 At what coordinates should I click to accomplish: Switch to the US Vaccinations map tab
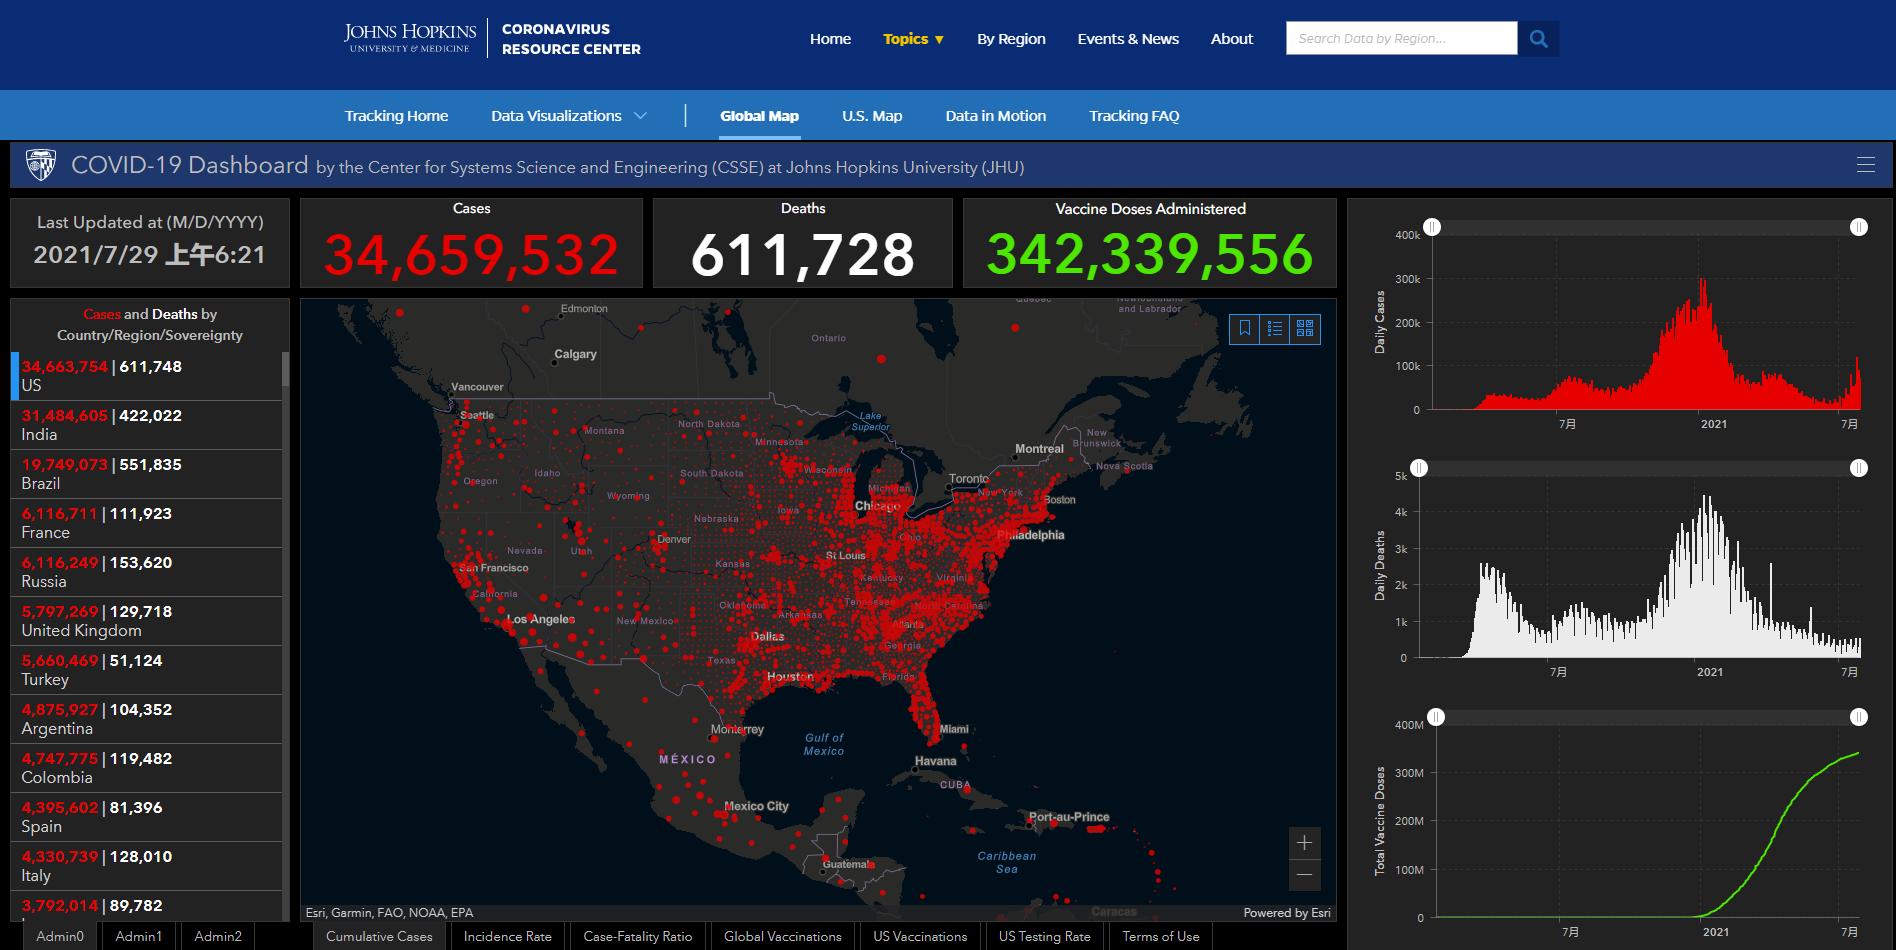[920, 936]
